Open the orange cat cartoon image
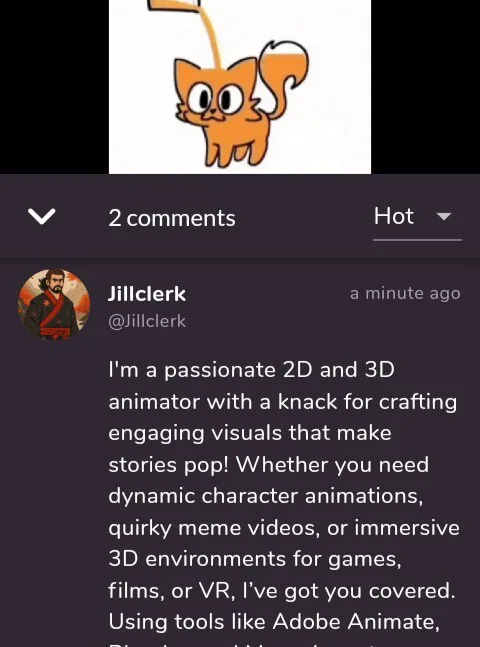The width and height of the screenshot is (480, 647). click(240, 87)
